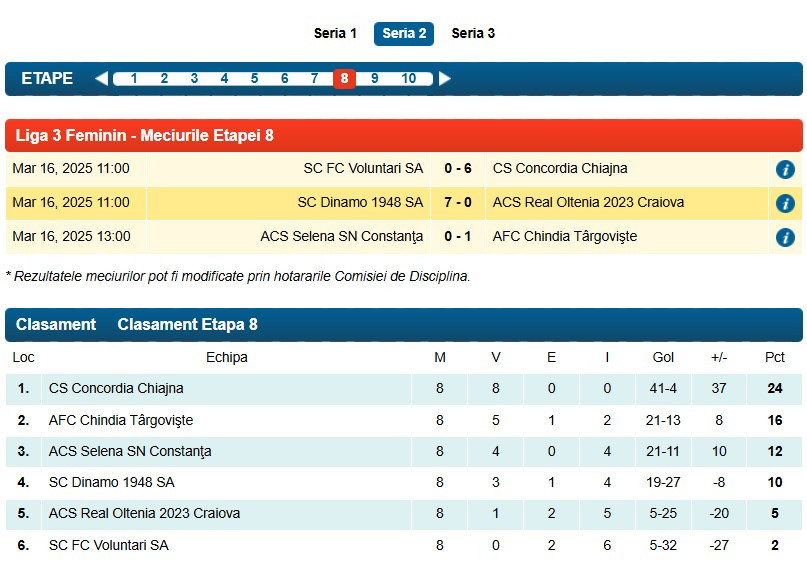Jump to stage 10 in Etape bar
Viewport: 807px width, 572px height.
coord(409,79)
